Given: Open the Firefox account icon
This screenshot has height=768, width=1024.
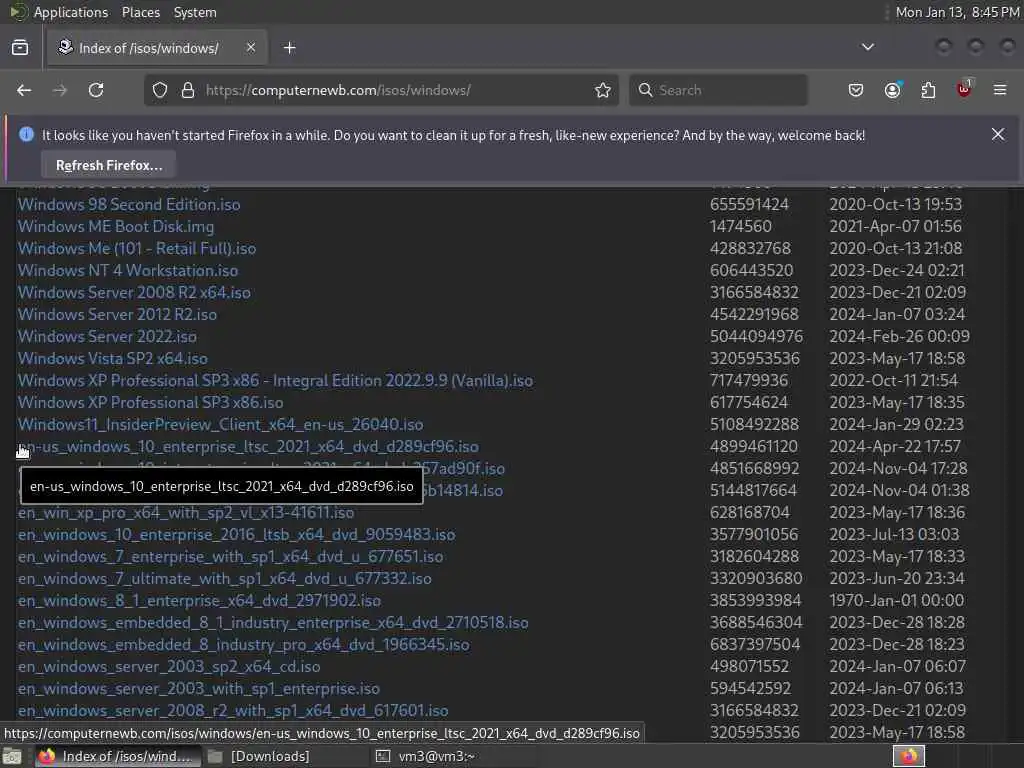Looking at the screenshot, I should tap(892, 90).
